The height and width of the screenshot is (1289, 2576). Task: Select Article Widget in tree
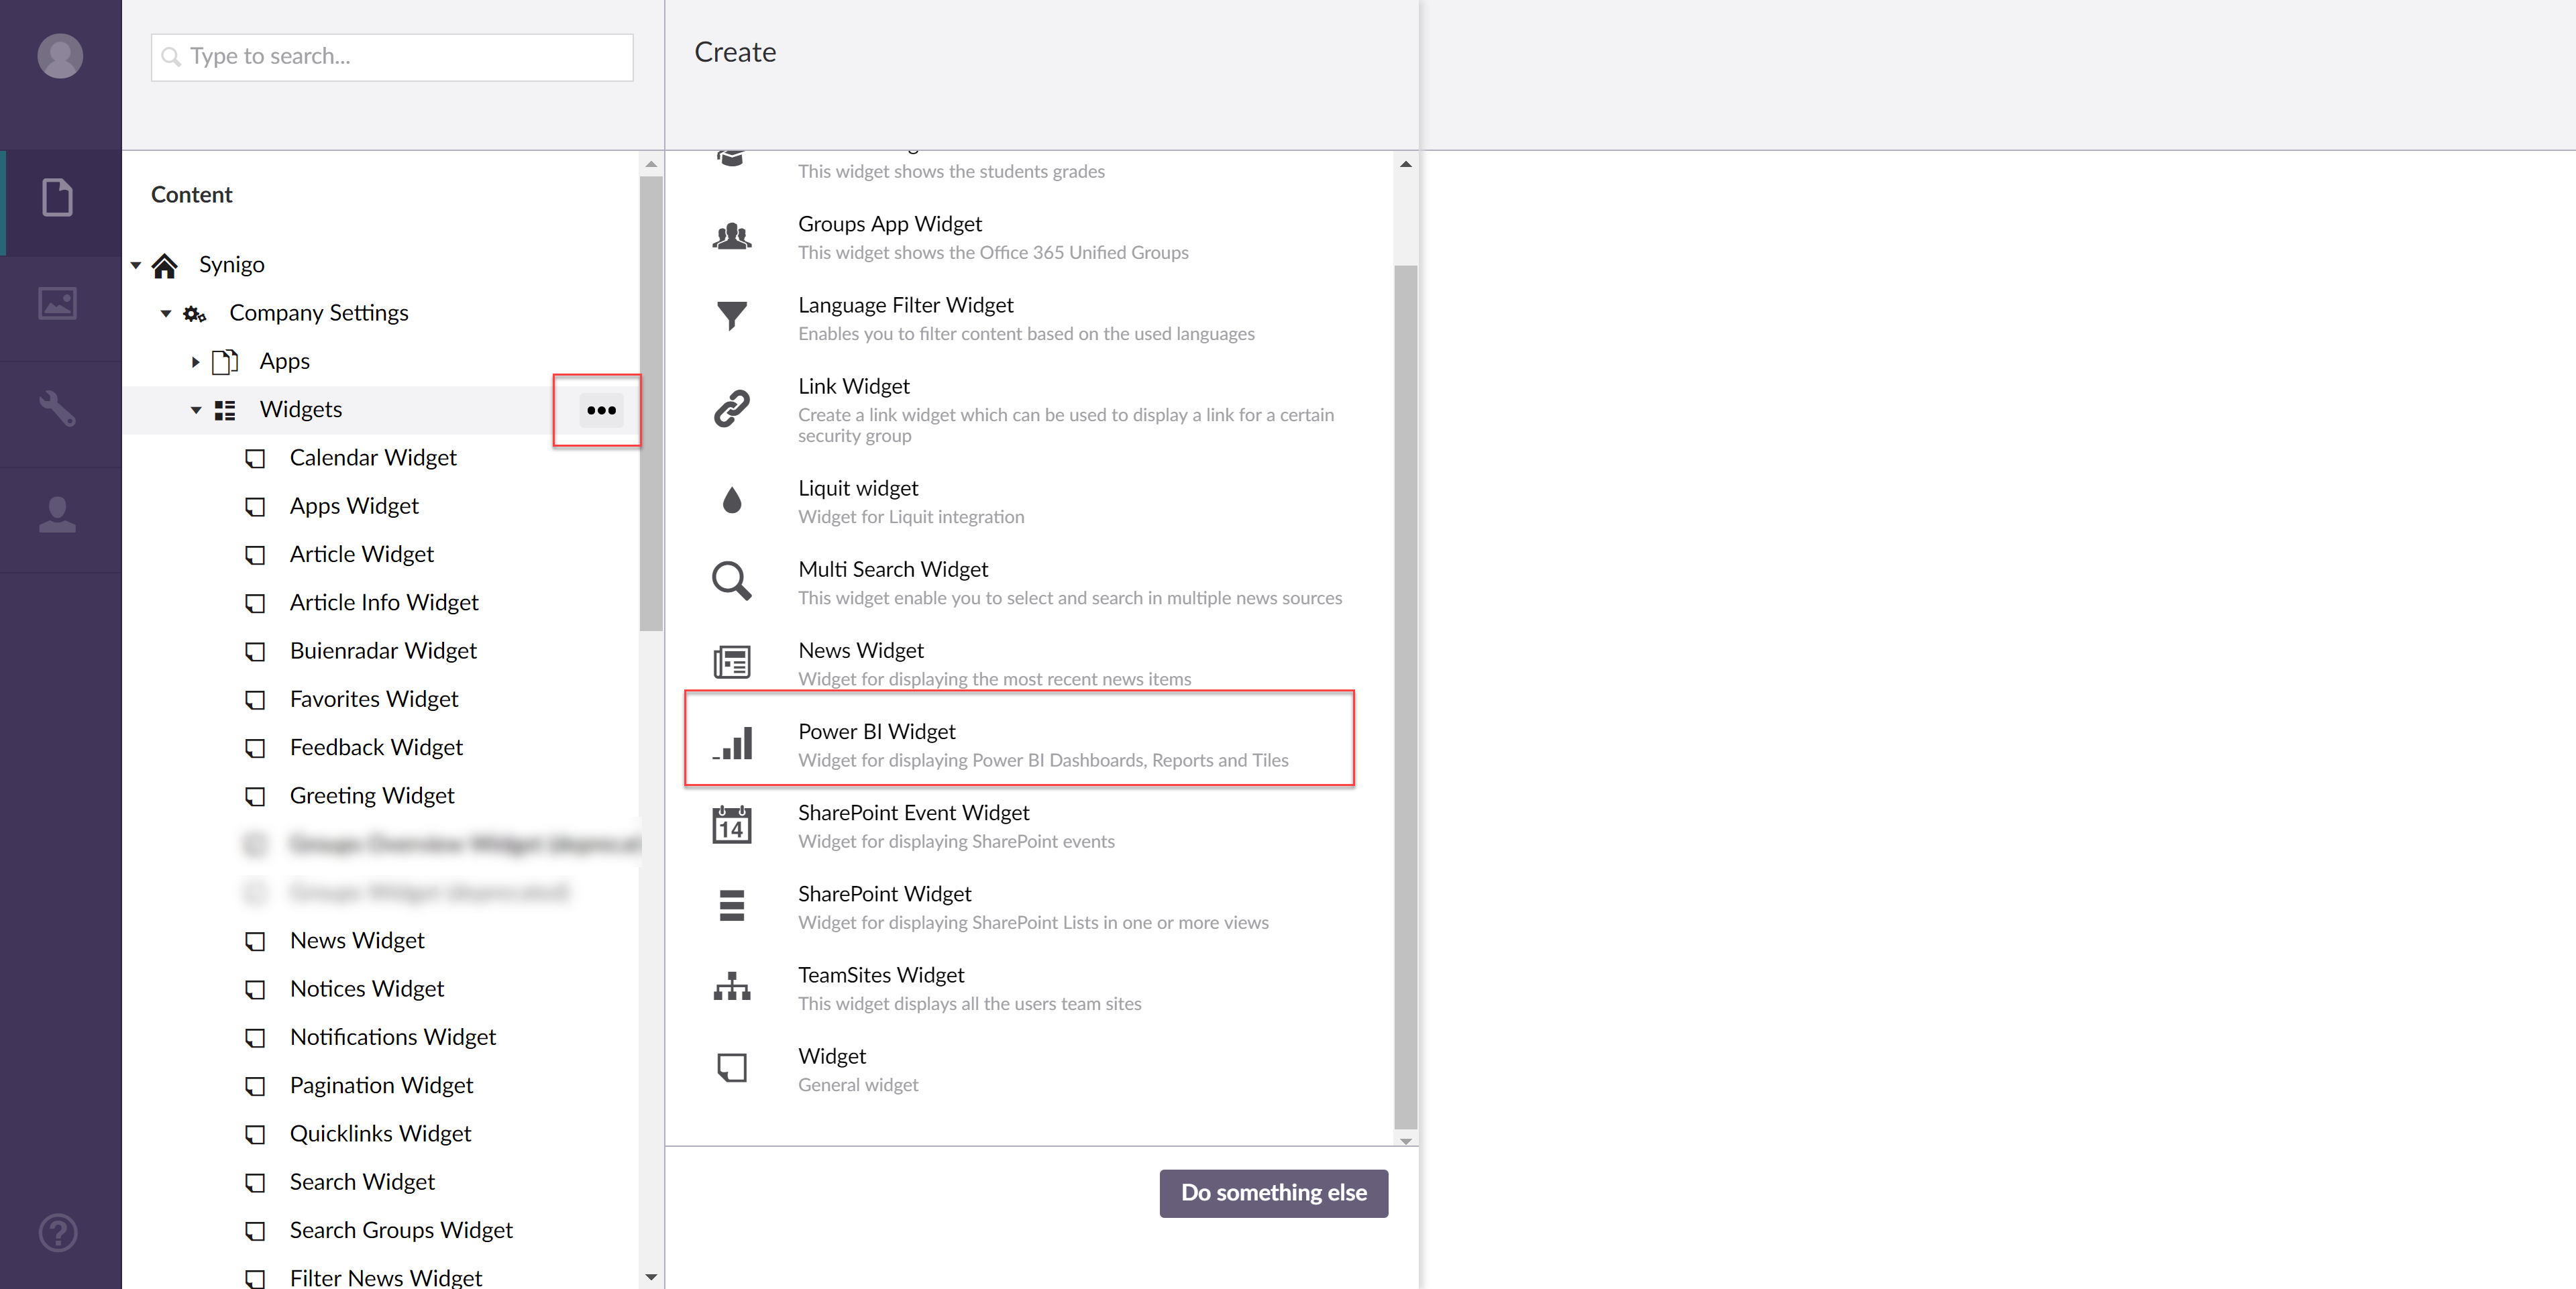coord(361,554)
